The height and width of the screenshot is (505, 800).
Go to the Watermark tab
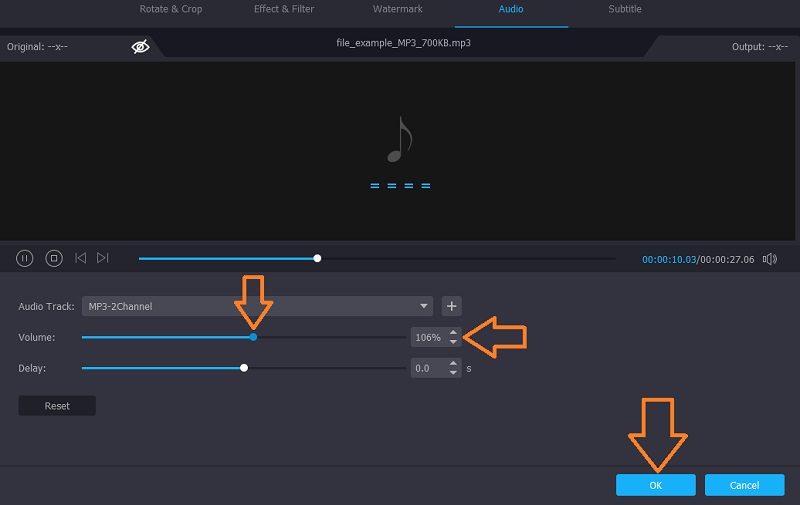click(398, 9)
